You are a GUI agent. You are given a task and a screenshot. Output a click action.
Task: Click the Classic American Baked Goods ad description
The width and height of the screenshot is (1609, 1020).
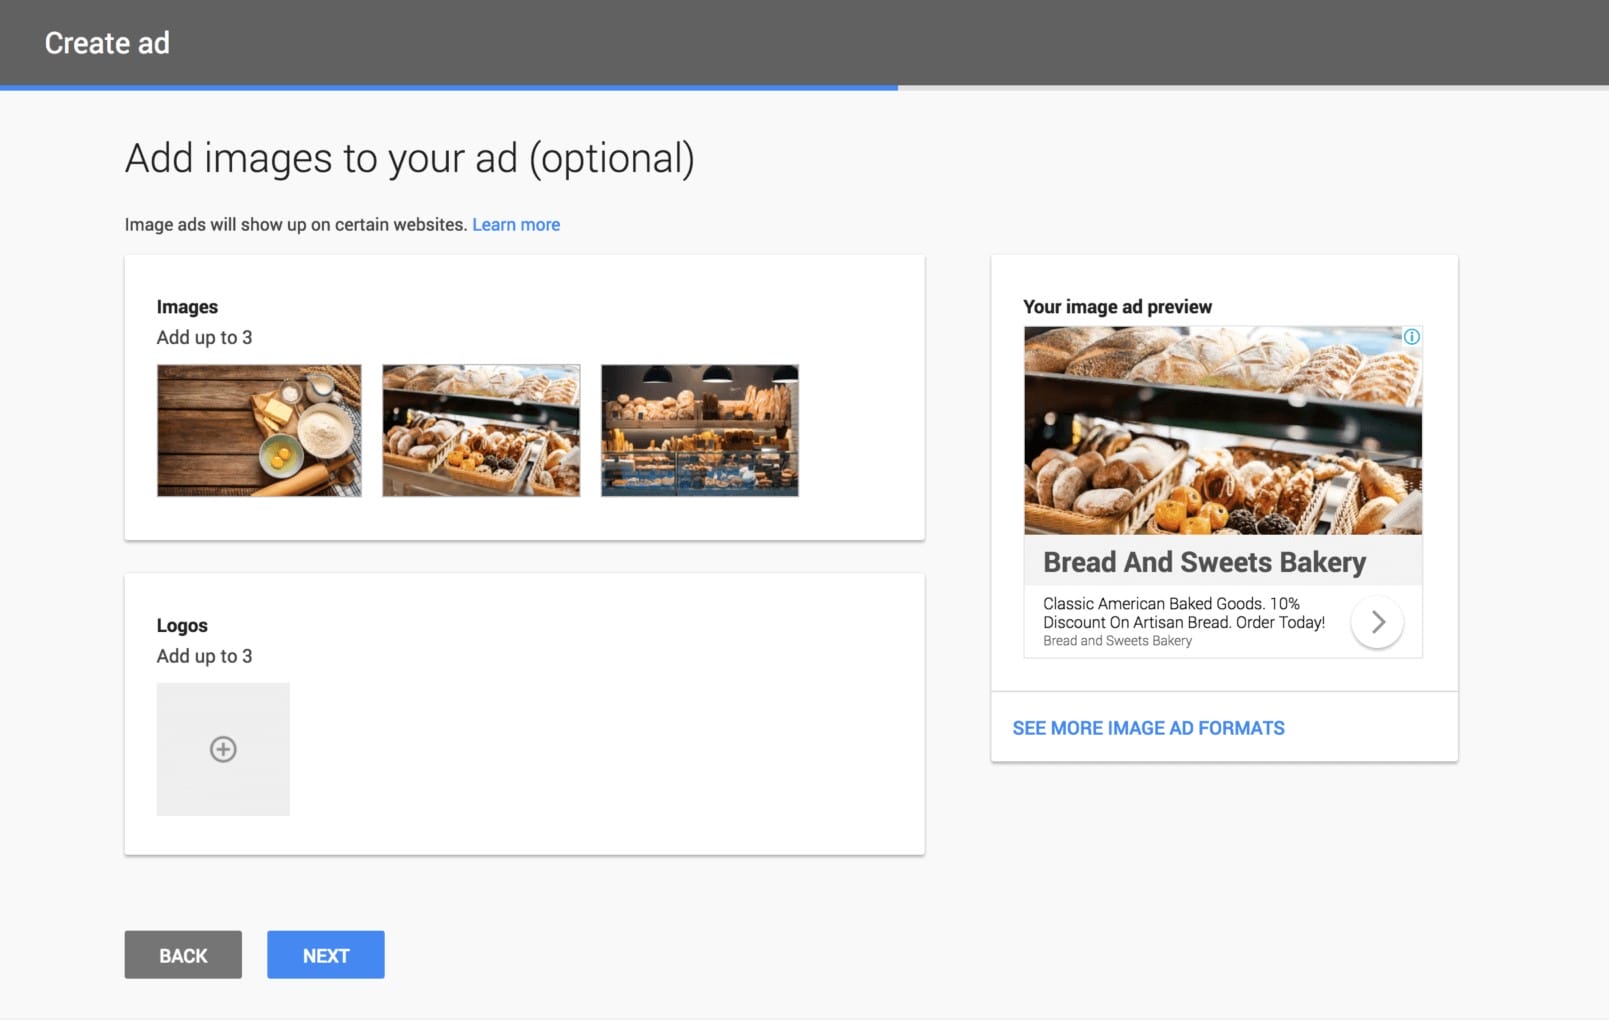(x=1183, y=613)
